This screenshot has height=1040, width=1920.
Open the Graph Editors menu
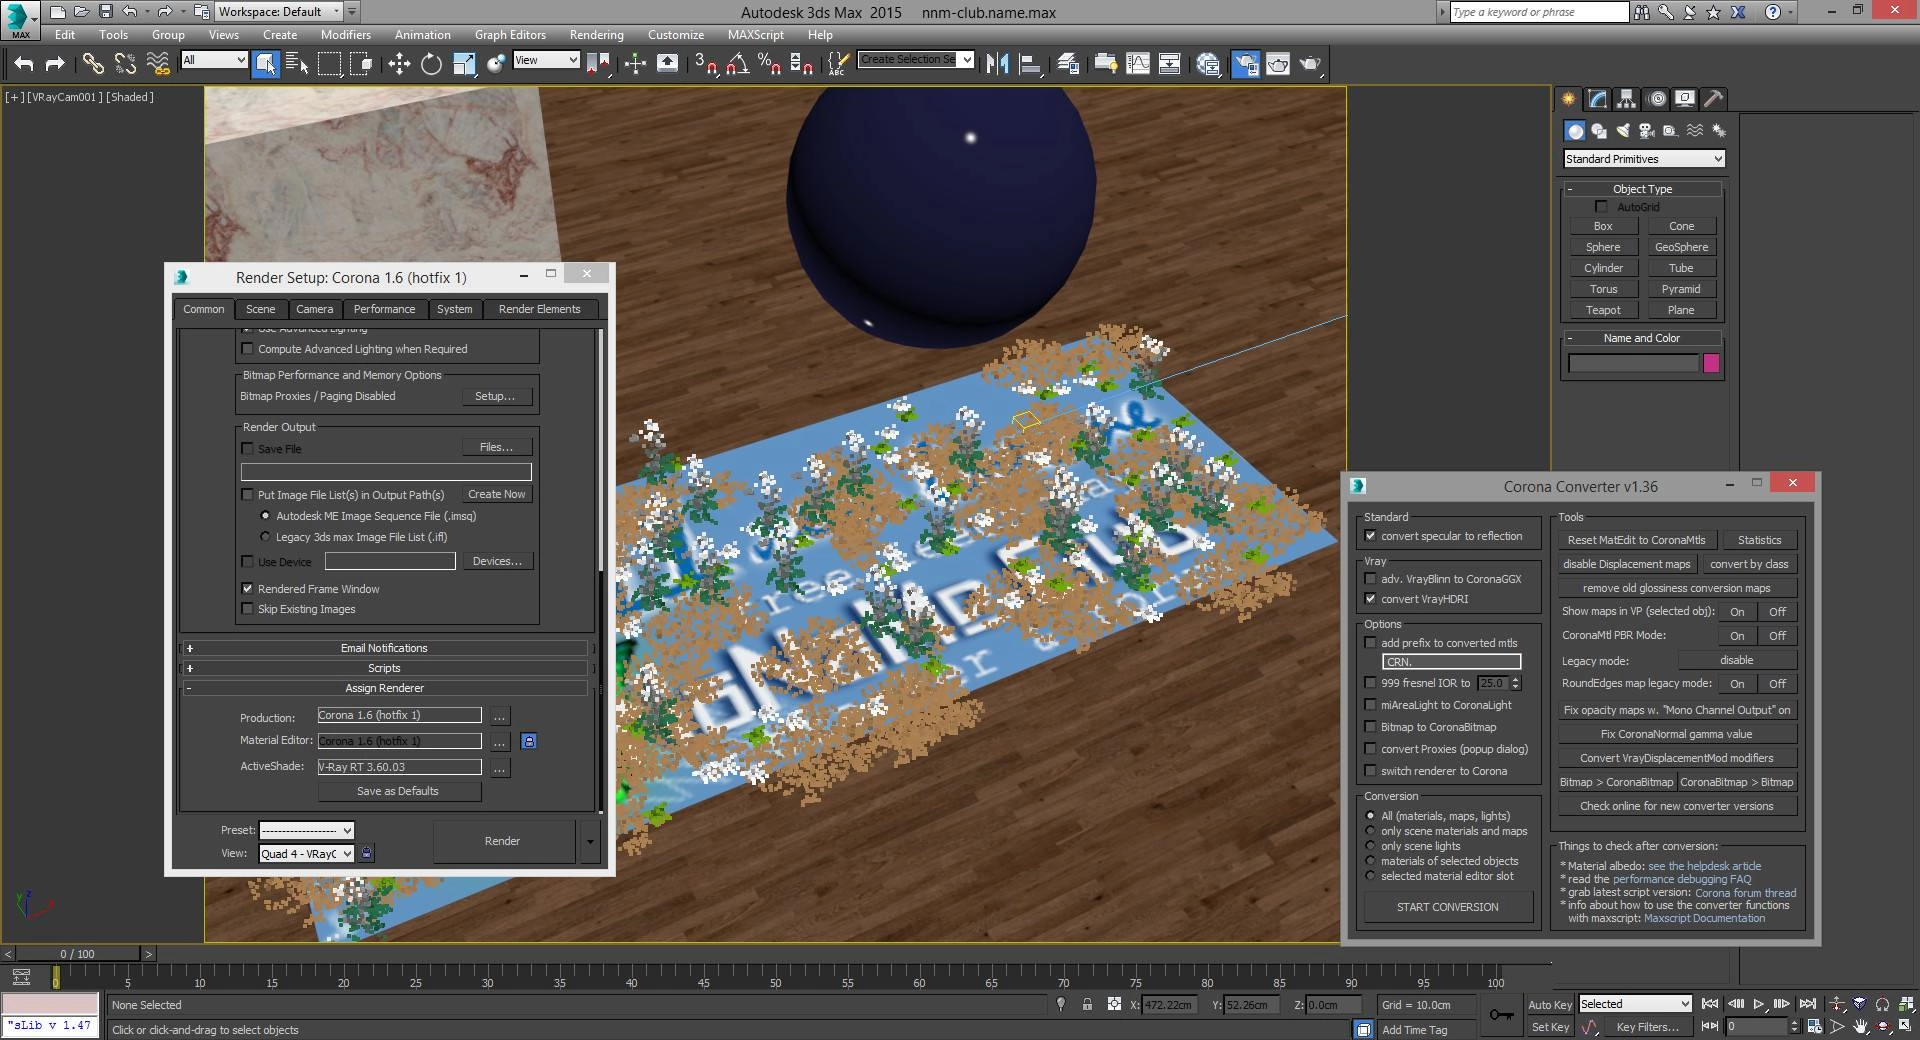point(510,35)
